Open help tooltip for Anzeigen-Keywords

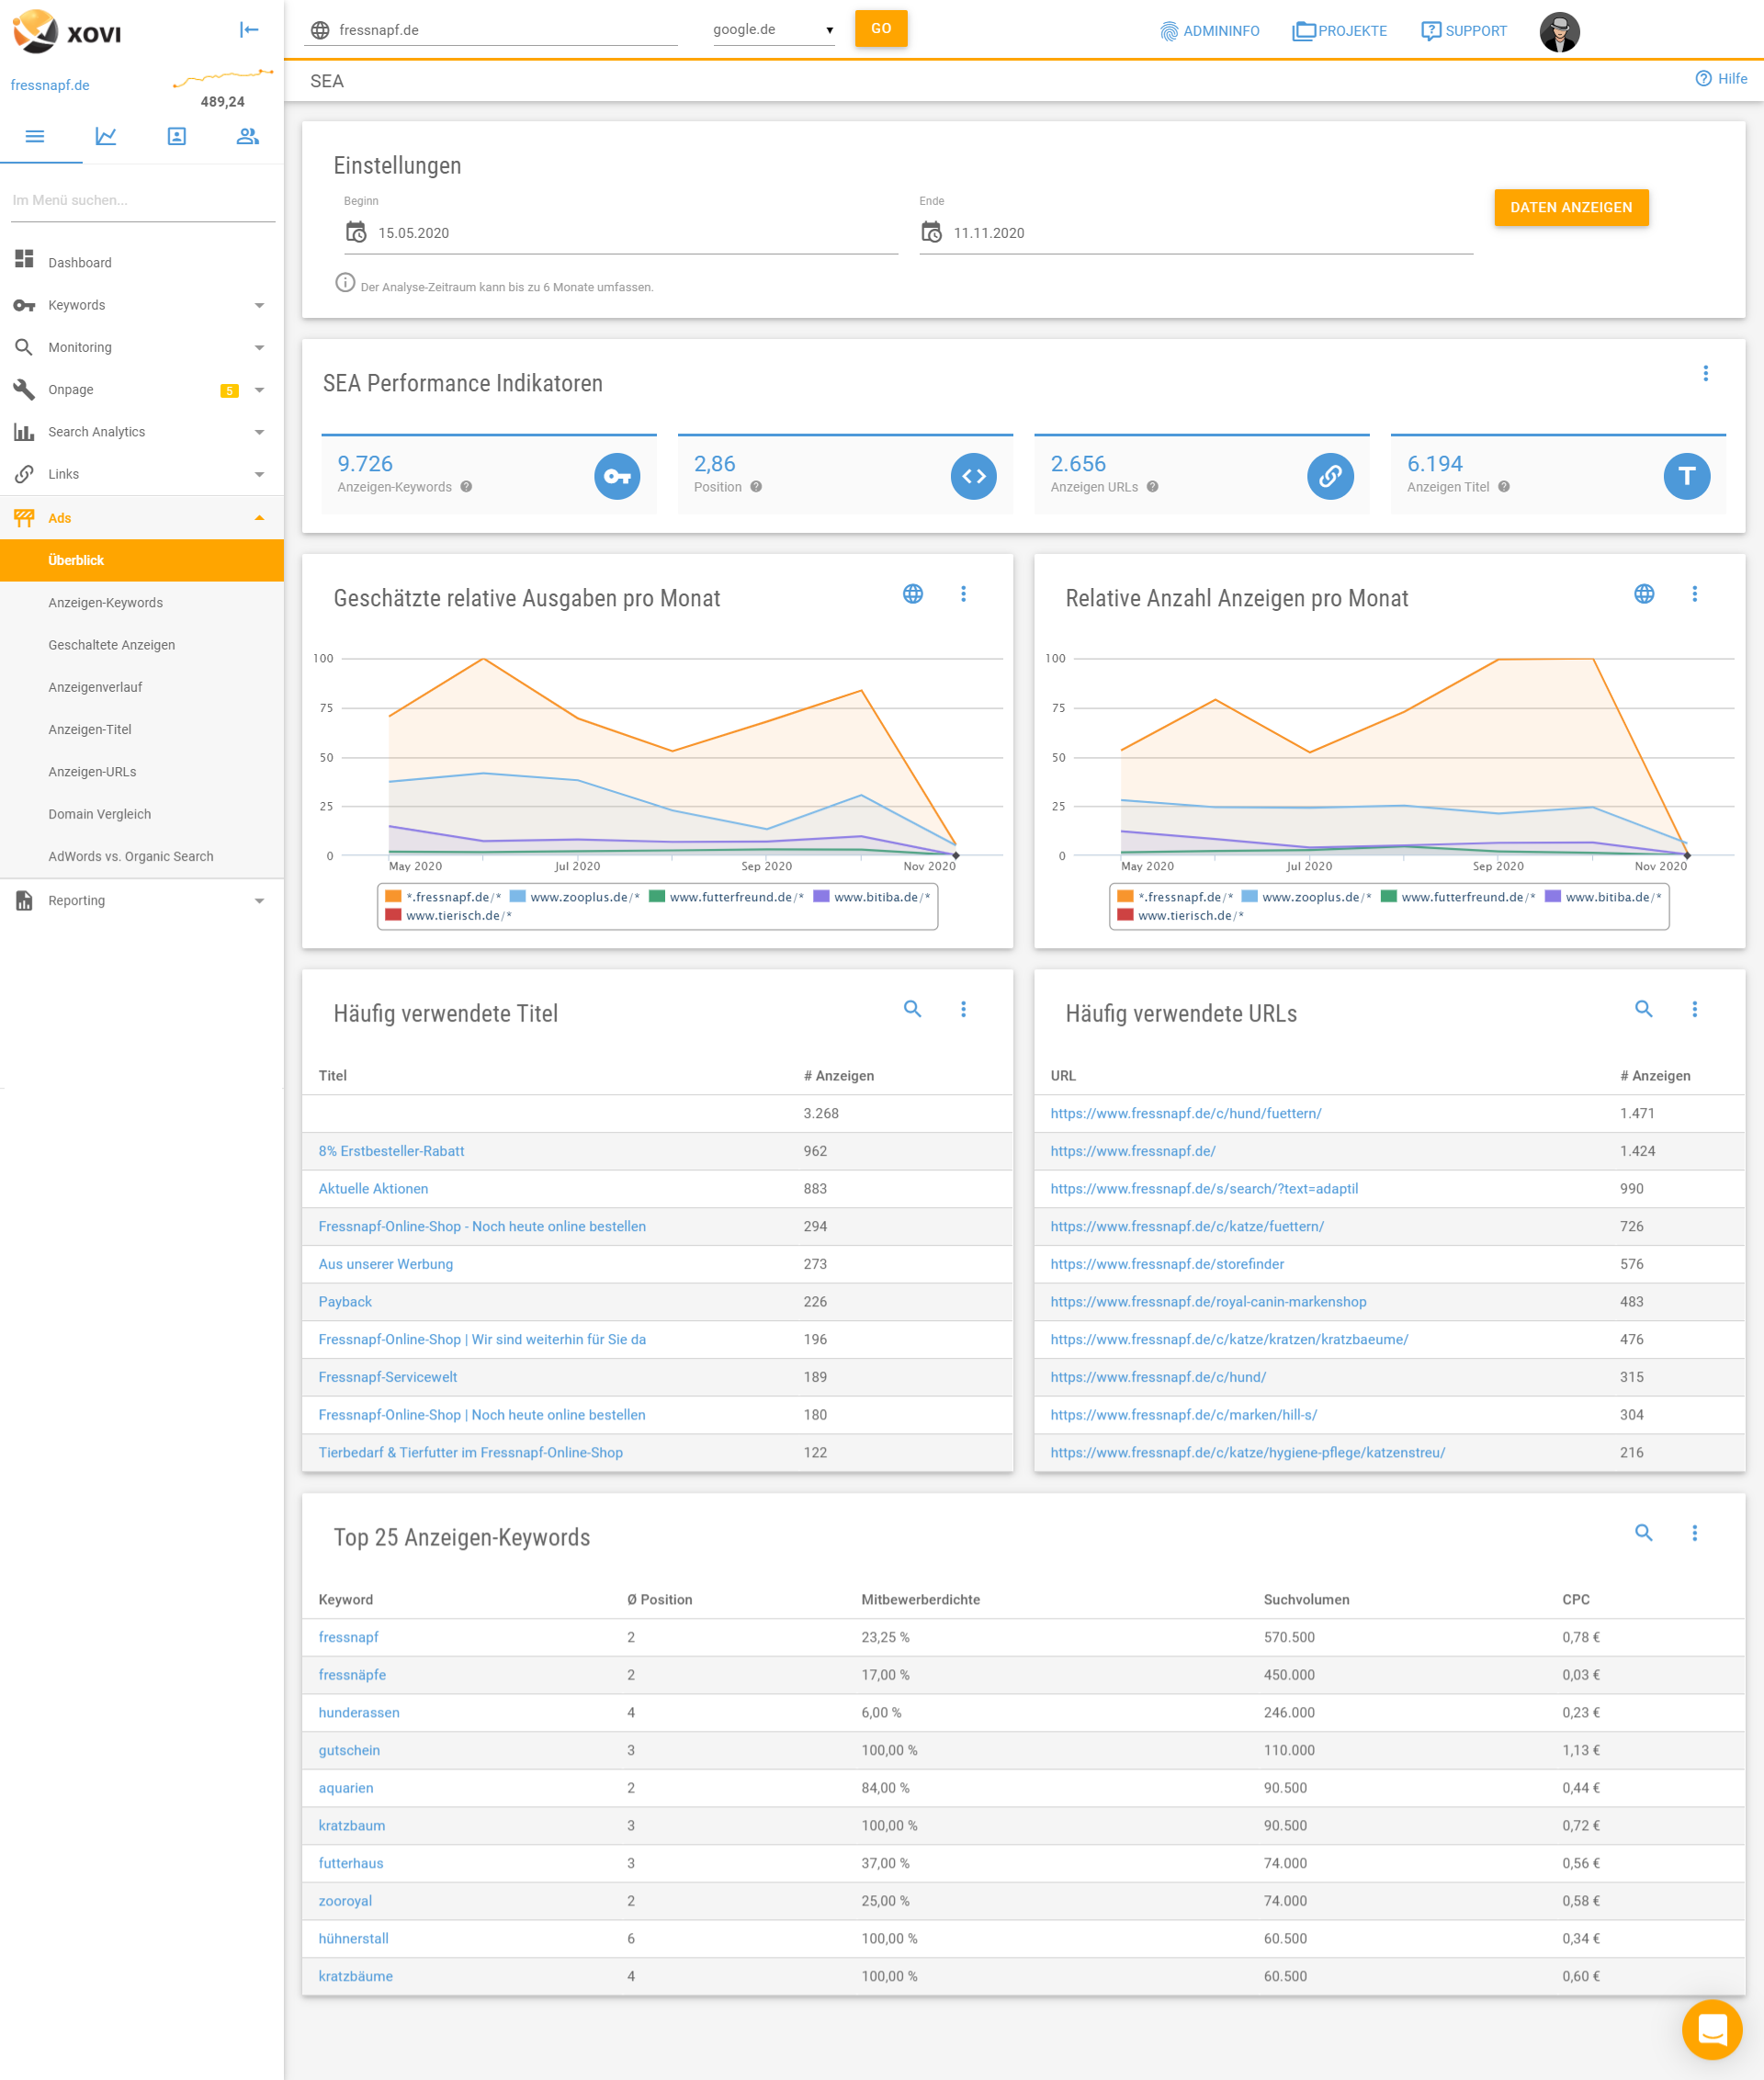[467, 487]
